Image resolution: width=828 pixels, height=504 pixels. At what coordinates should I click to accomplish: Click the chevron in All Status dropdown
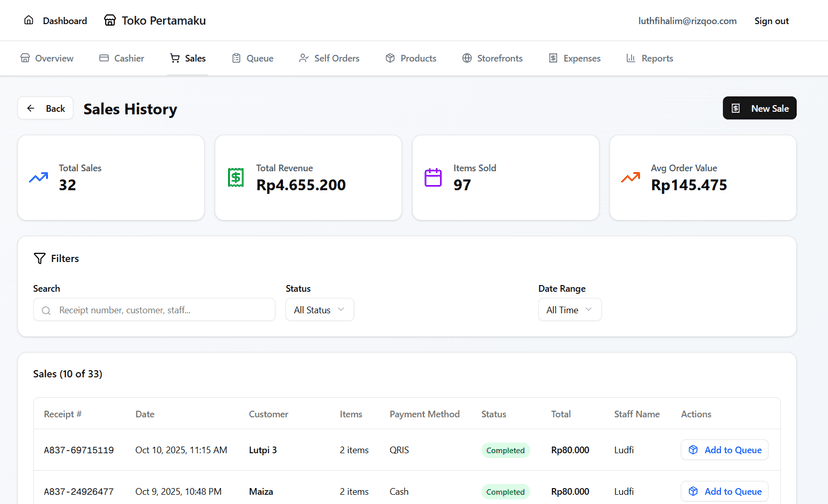[x=341, y=310]
